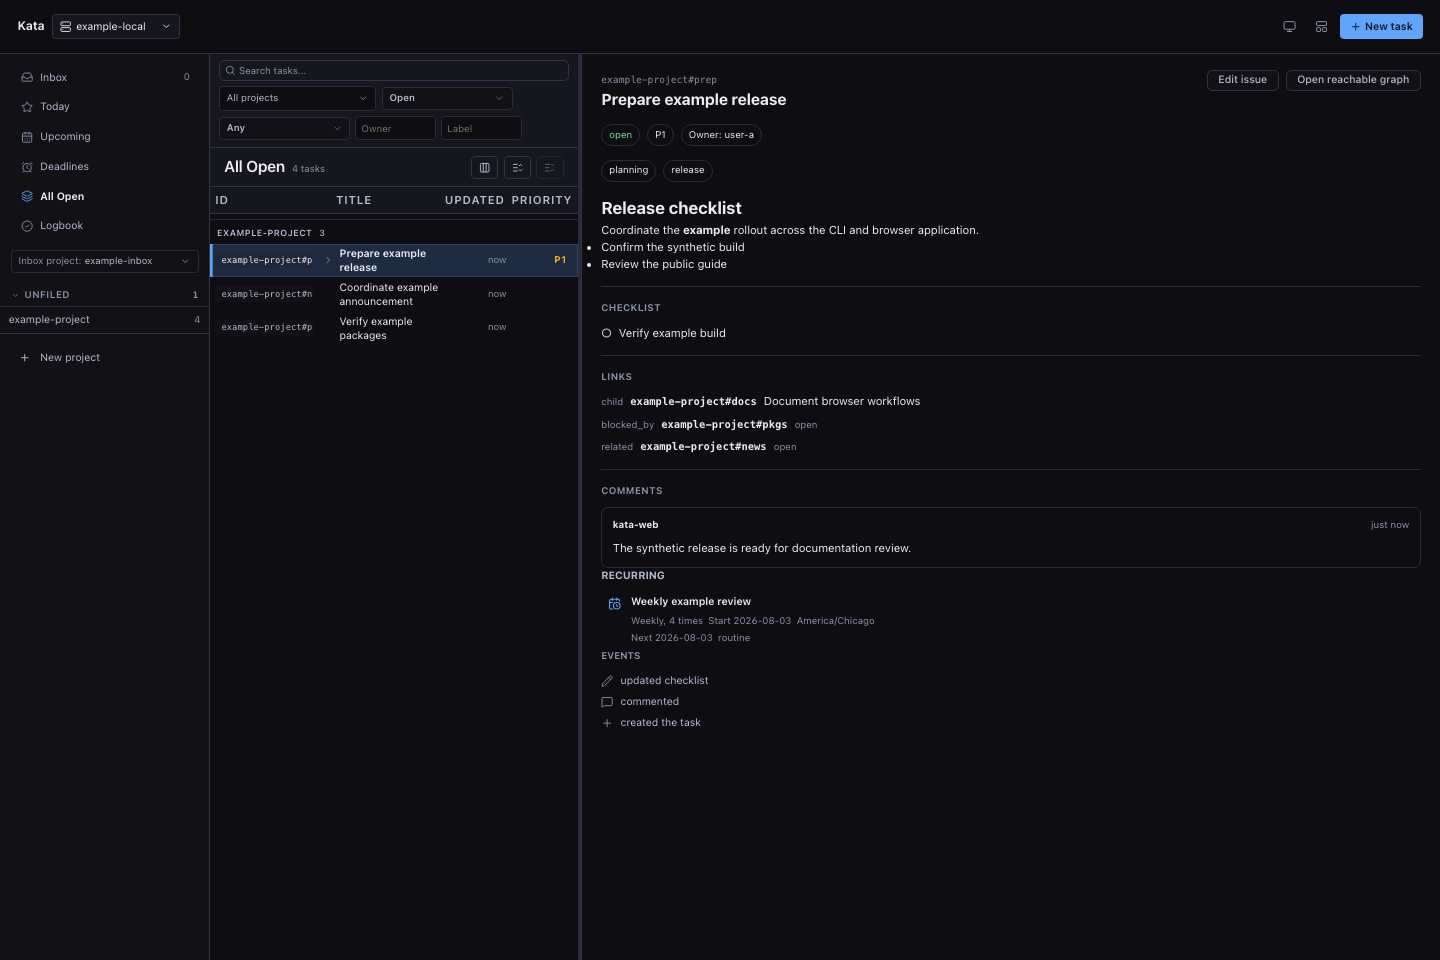1440x960 pixels.
Task: Click the release label tag
Action: click(x=688, y=171)
